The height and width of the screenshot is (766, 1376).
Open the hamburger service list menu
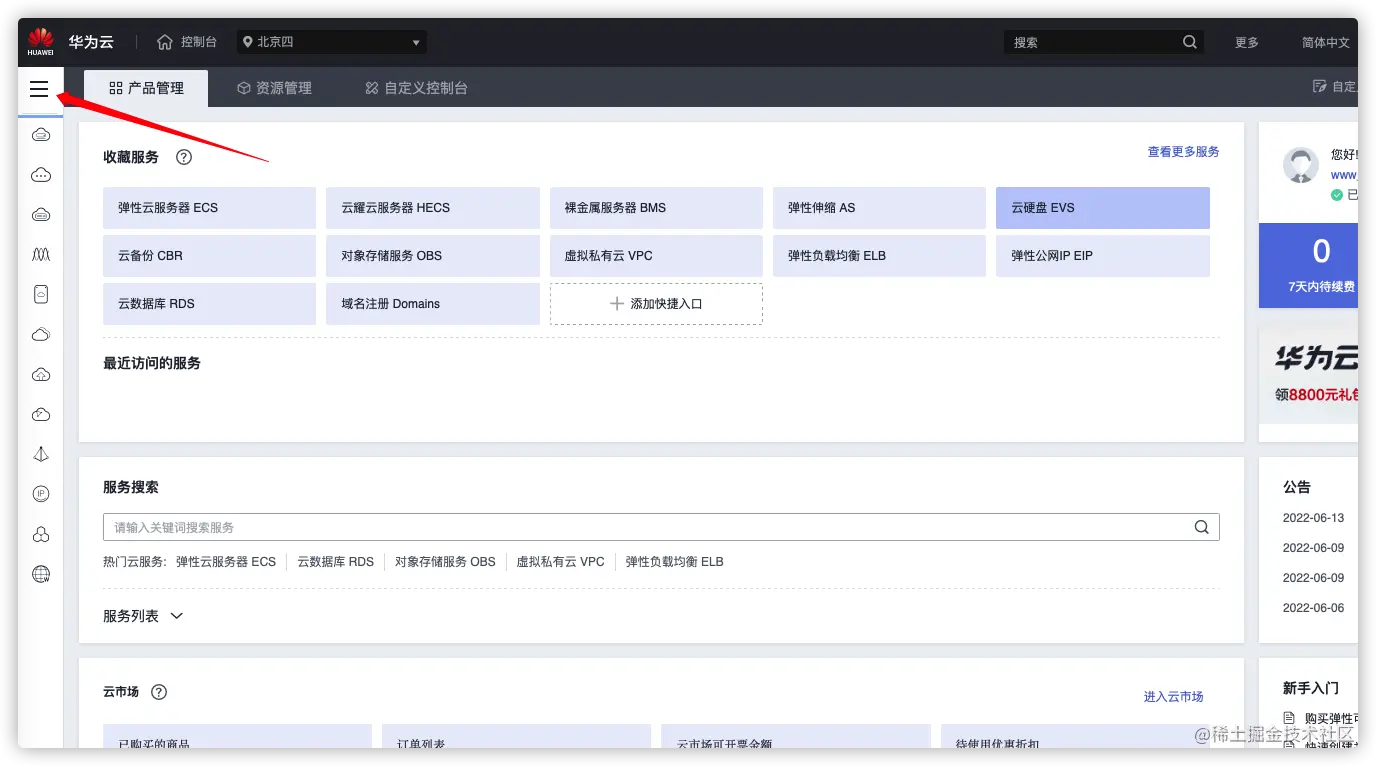pyautogui.click(x=39, y=90)
